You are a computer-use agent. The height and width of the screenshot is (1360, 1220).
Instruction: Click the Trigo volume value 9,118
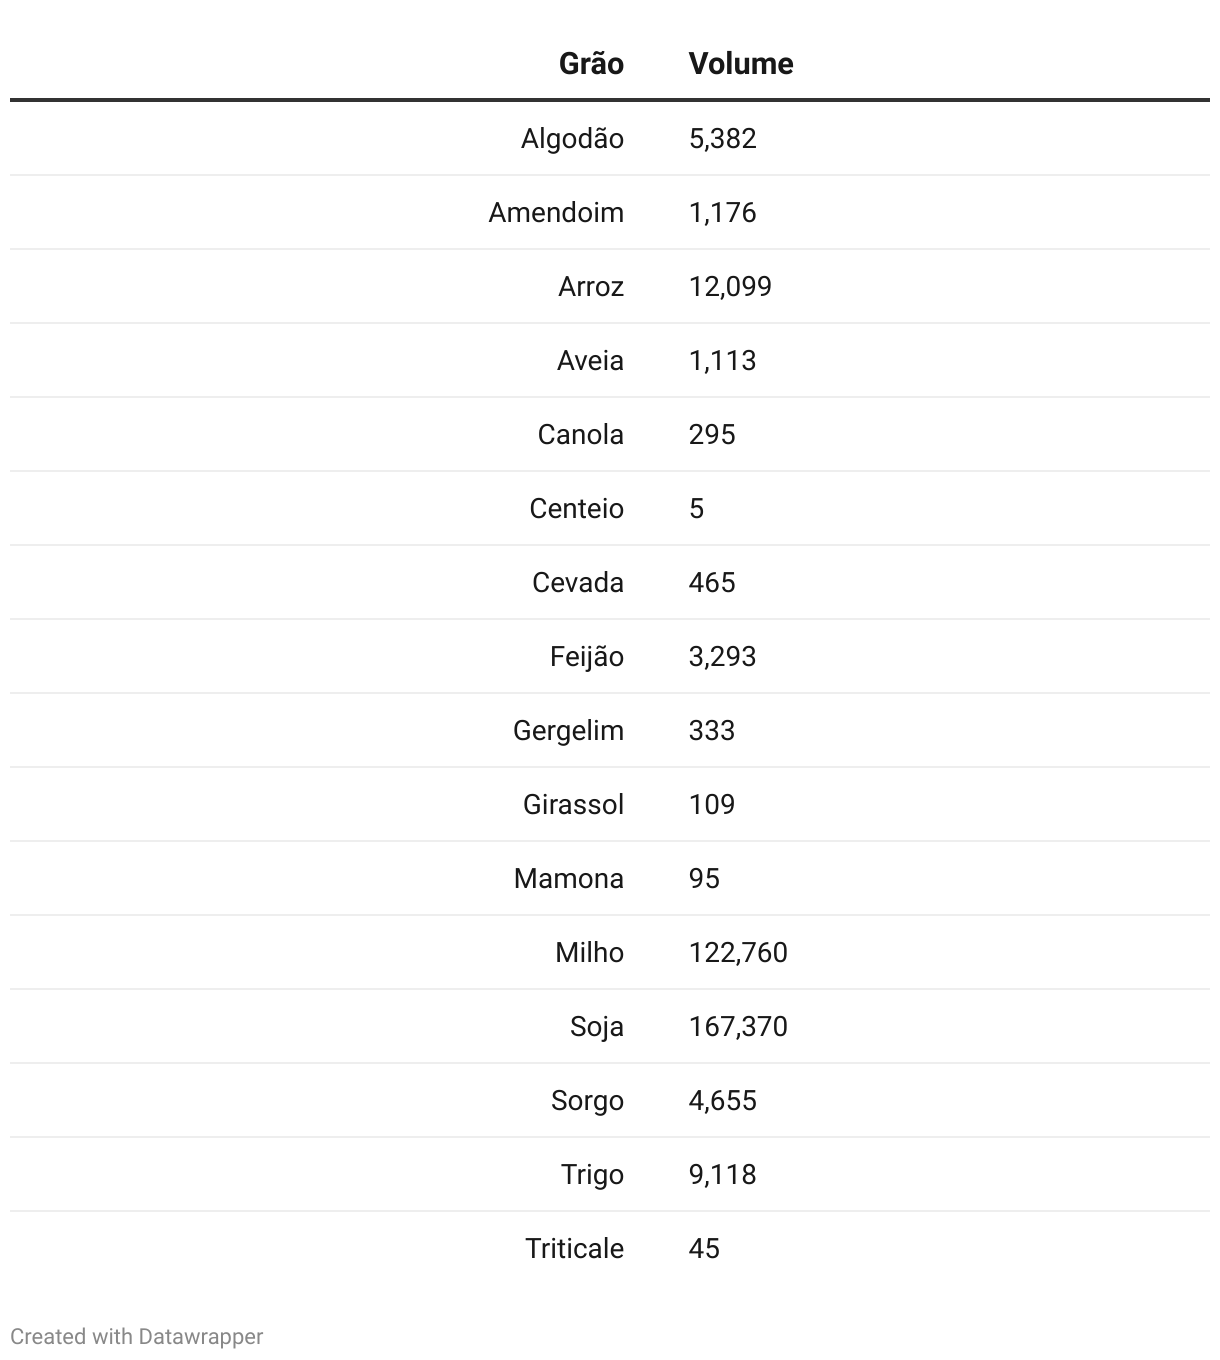pos(722,1175)
